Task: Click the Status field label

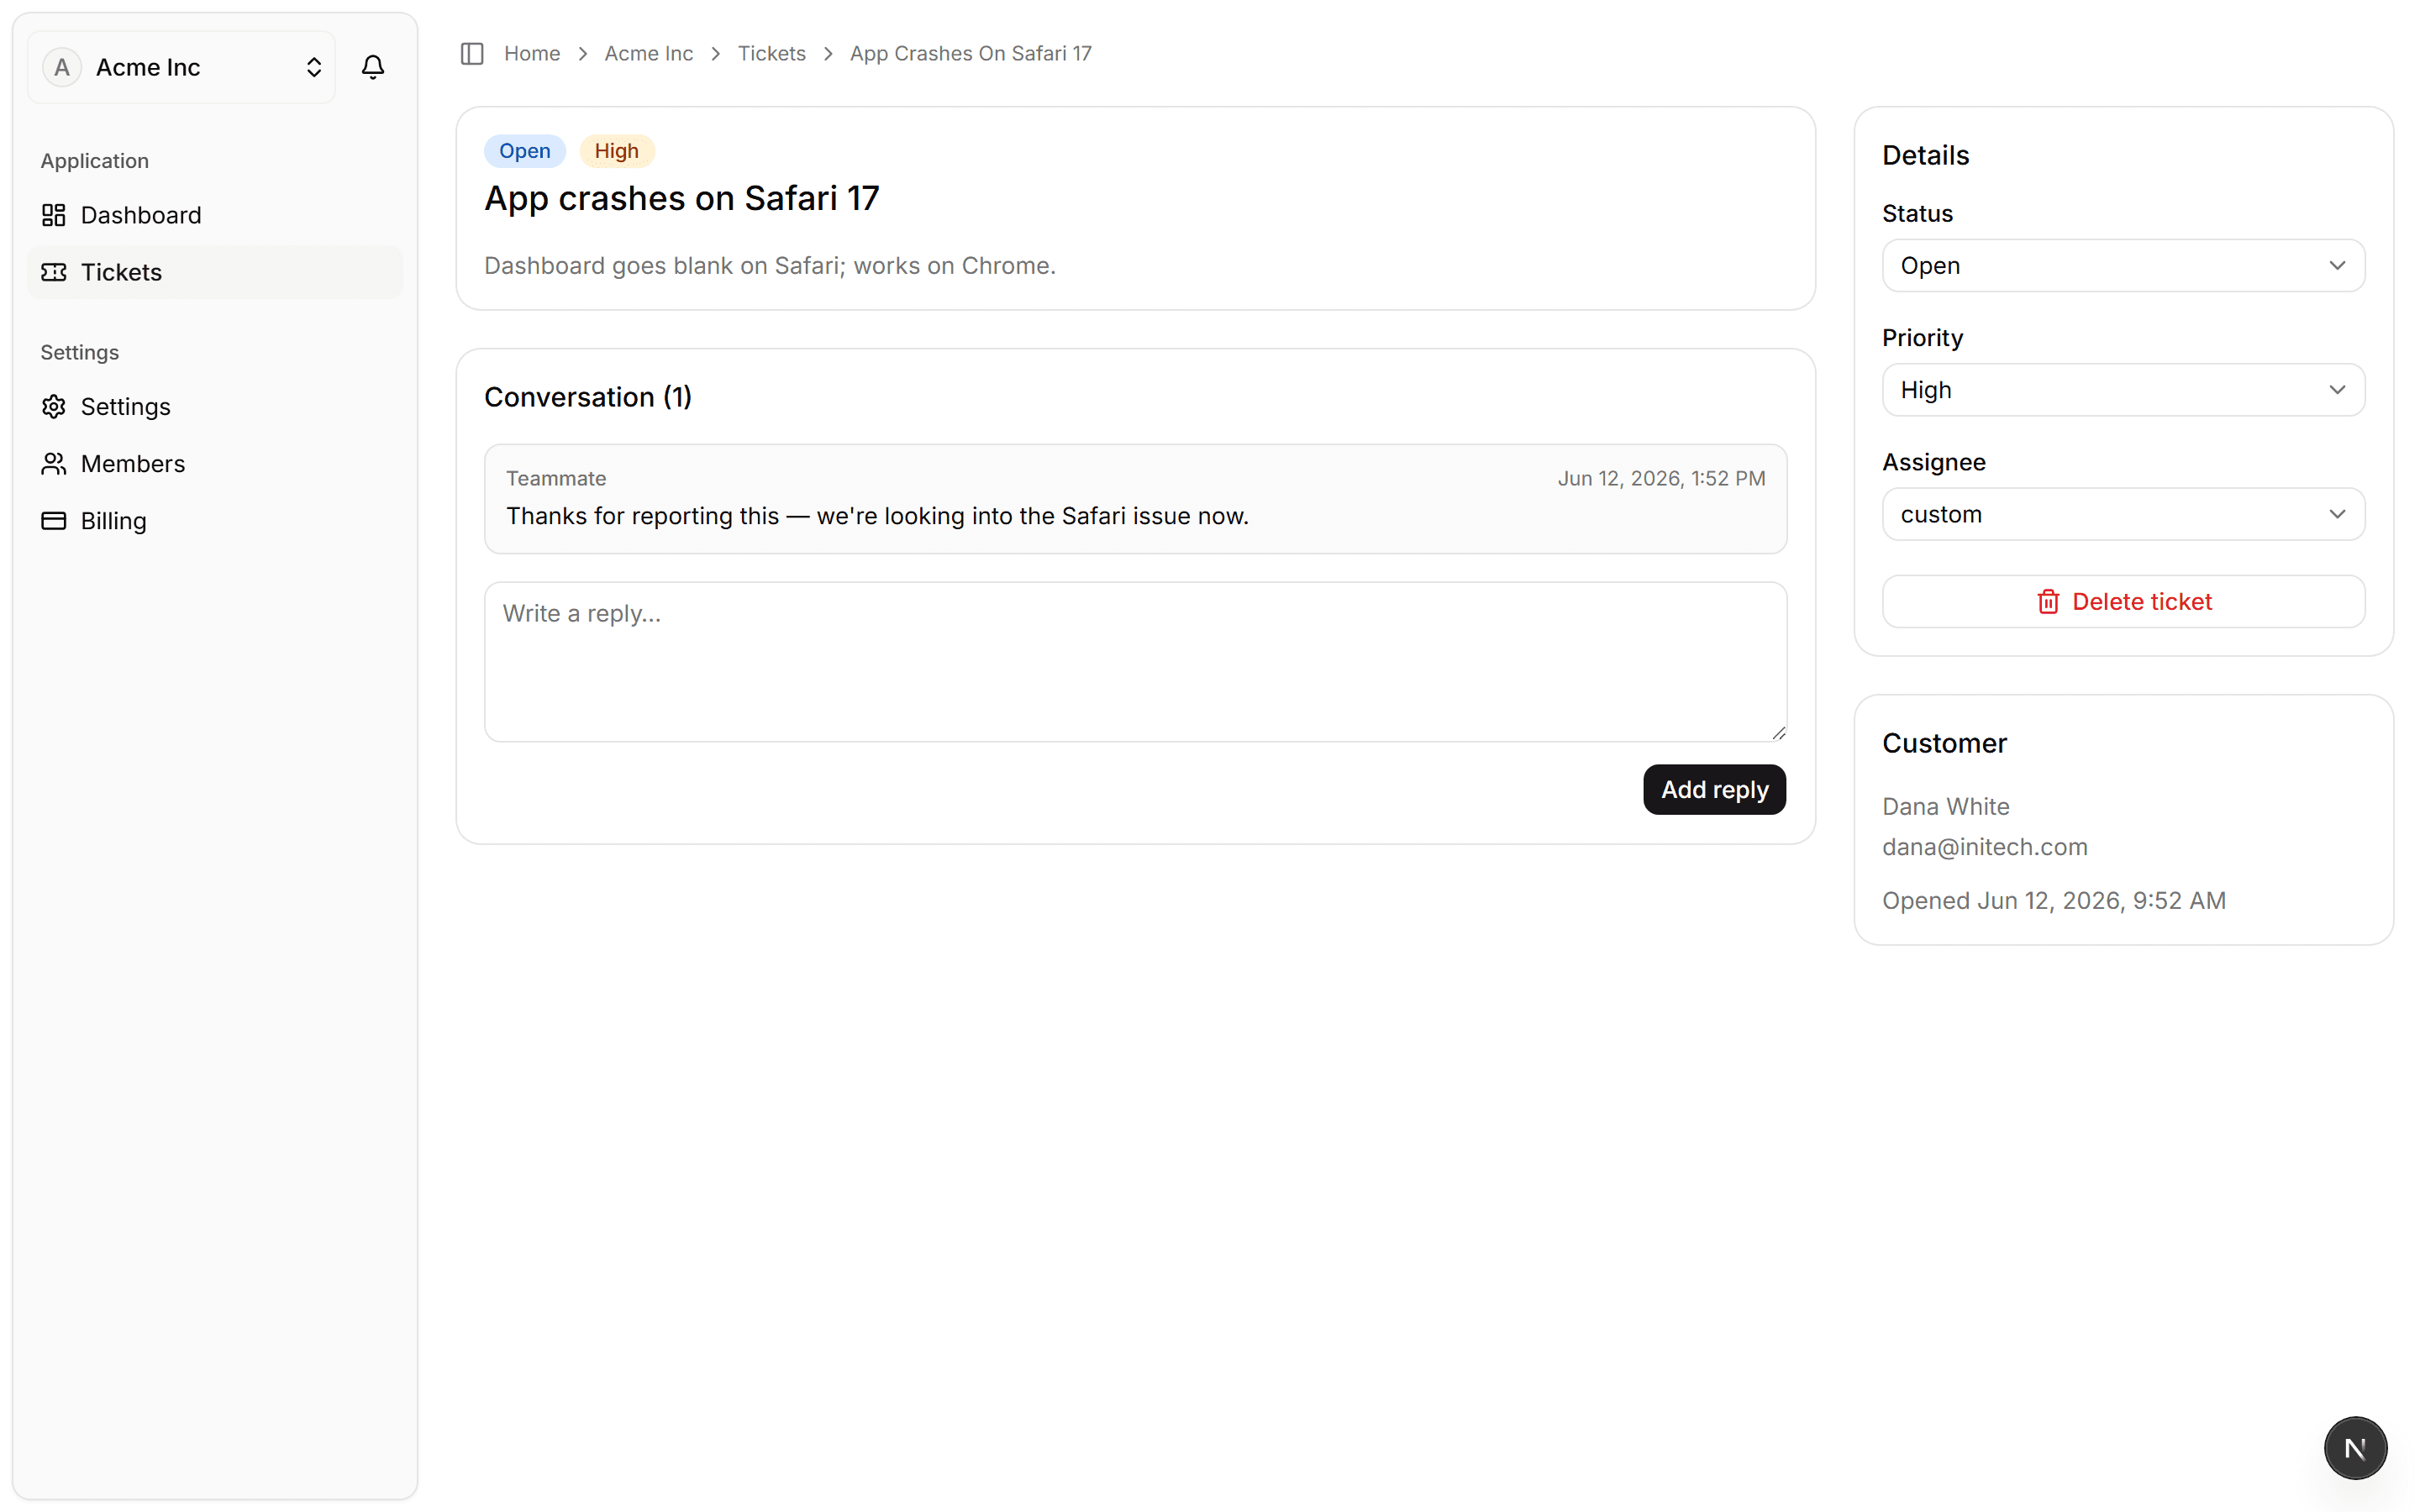Action: (1917, 213)
